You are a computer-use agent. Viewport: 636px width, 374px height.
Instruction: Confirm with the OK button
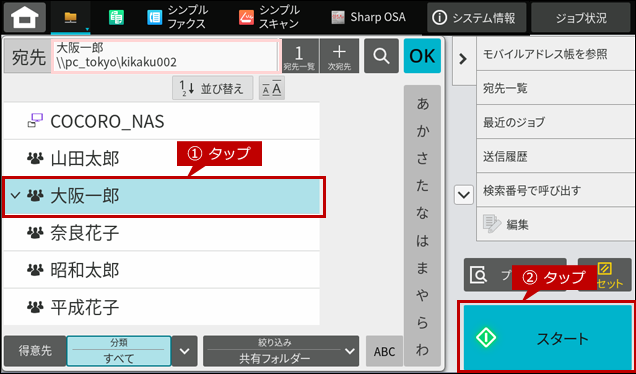click(x=422, y=56)
